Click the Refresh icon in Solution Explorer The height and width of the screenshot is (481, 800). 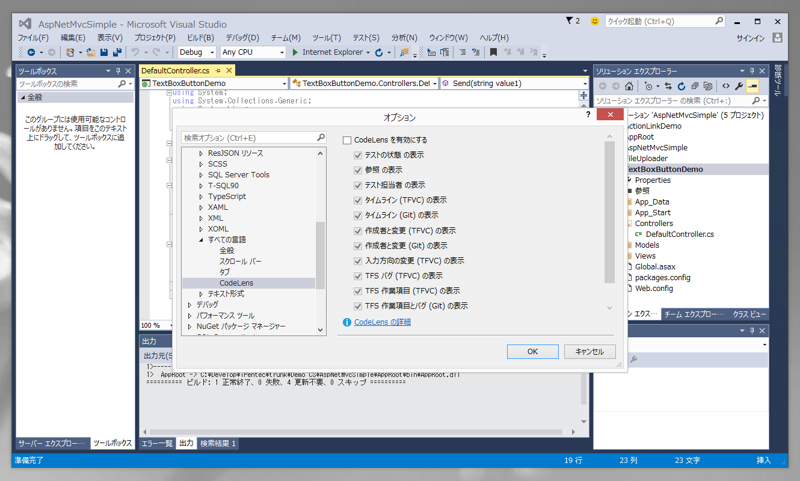point(681,86)
